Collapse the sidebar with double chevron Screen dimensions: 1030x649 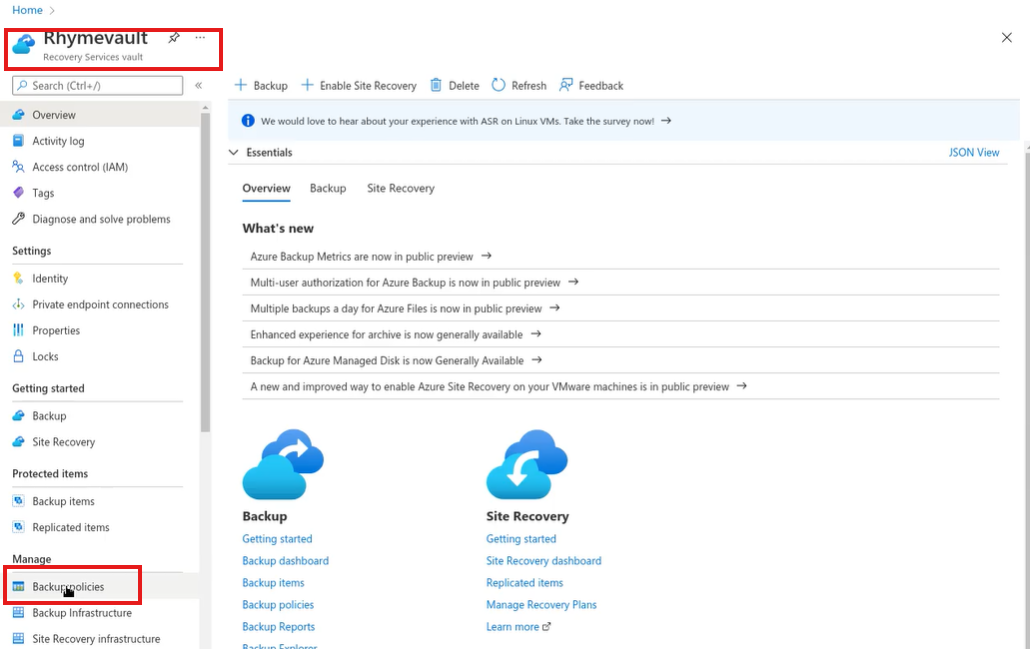pos(198,85)
